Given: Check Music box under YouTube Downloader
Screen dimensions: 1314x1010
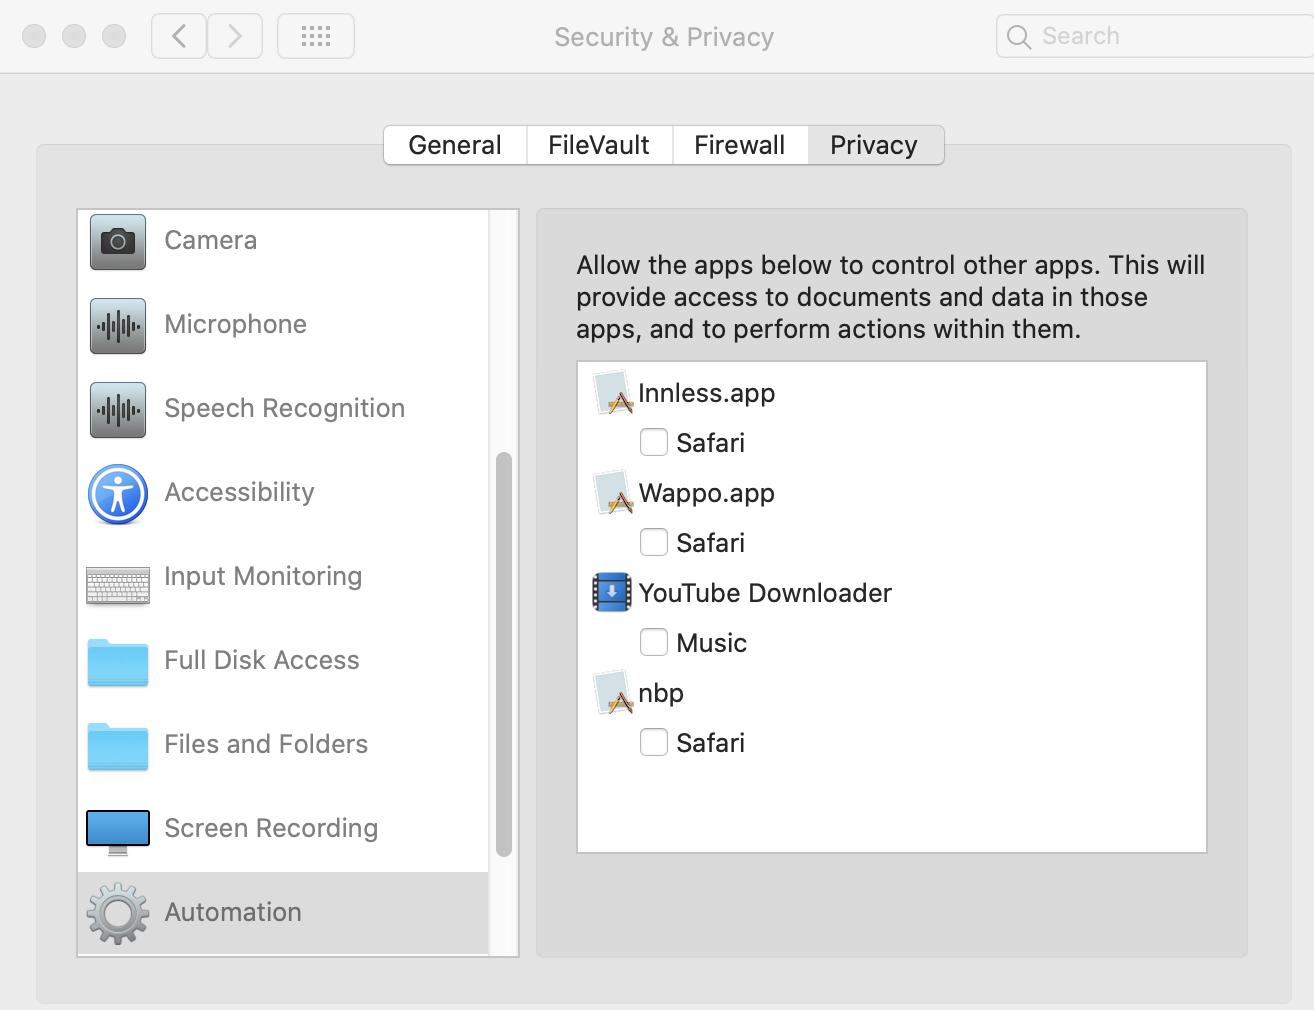Looking at the screenshot, I should [x=654, y=642].
